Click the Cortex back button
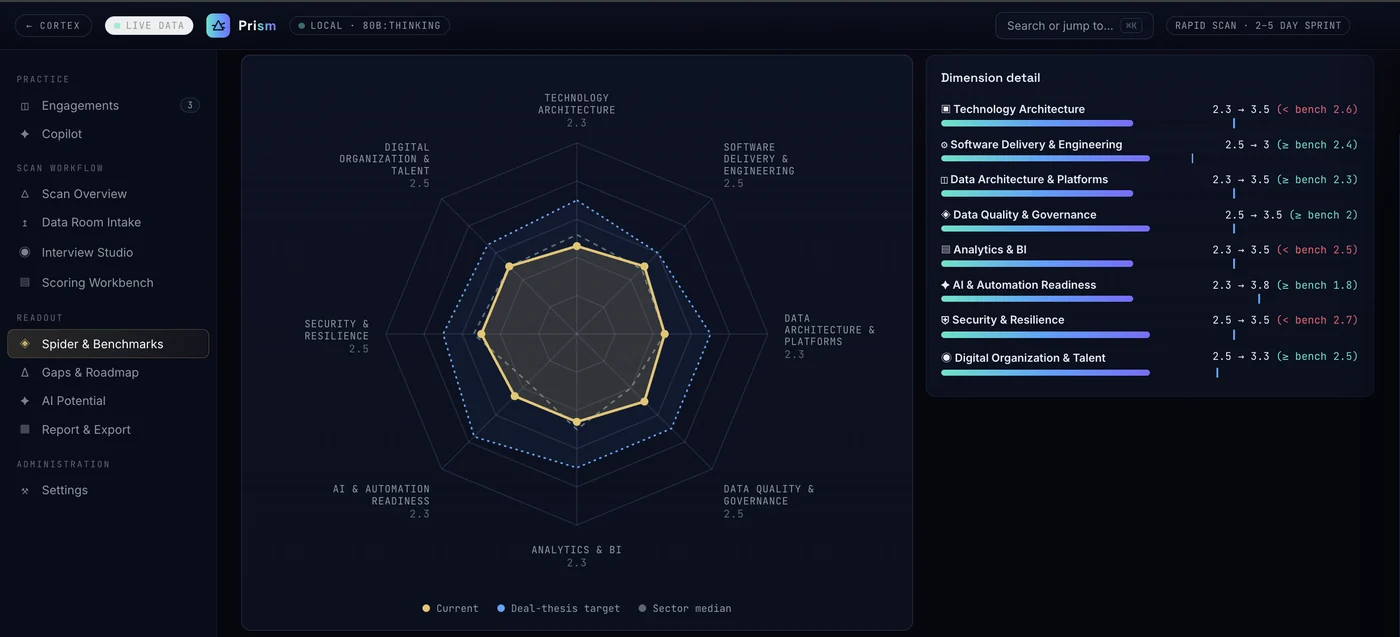1400x637 pixels. 54,25
